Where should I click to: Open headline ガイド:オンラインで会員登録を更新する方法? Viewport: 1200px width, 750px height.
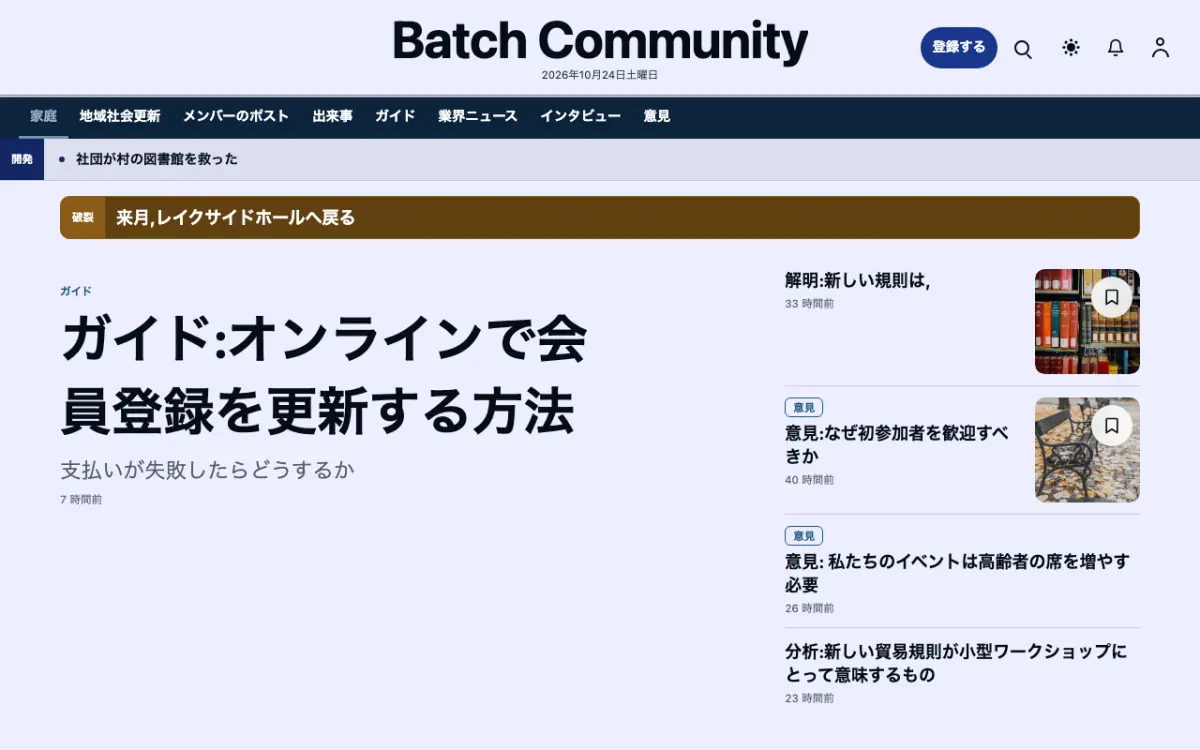(x=323, y=375)
